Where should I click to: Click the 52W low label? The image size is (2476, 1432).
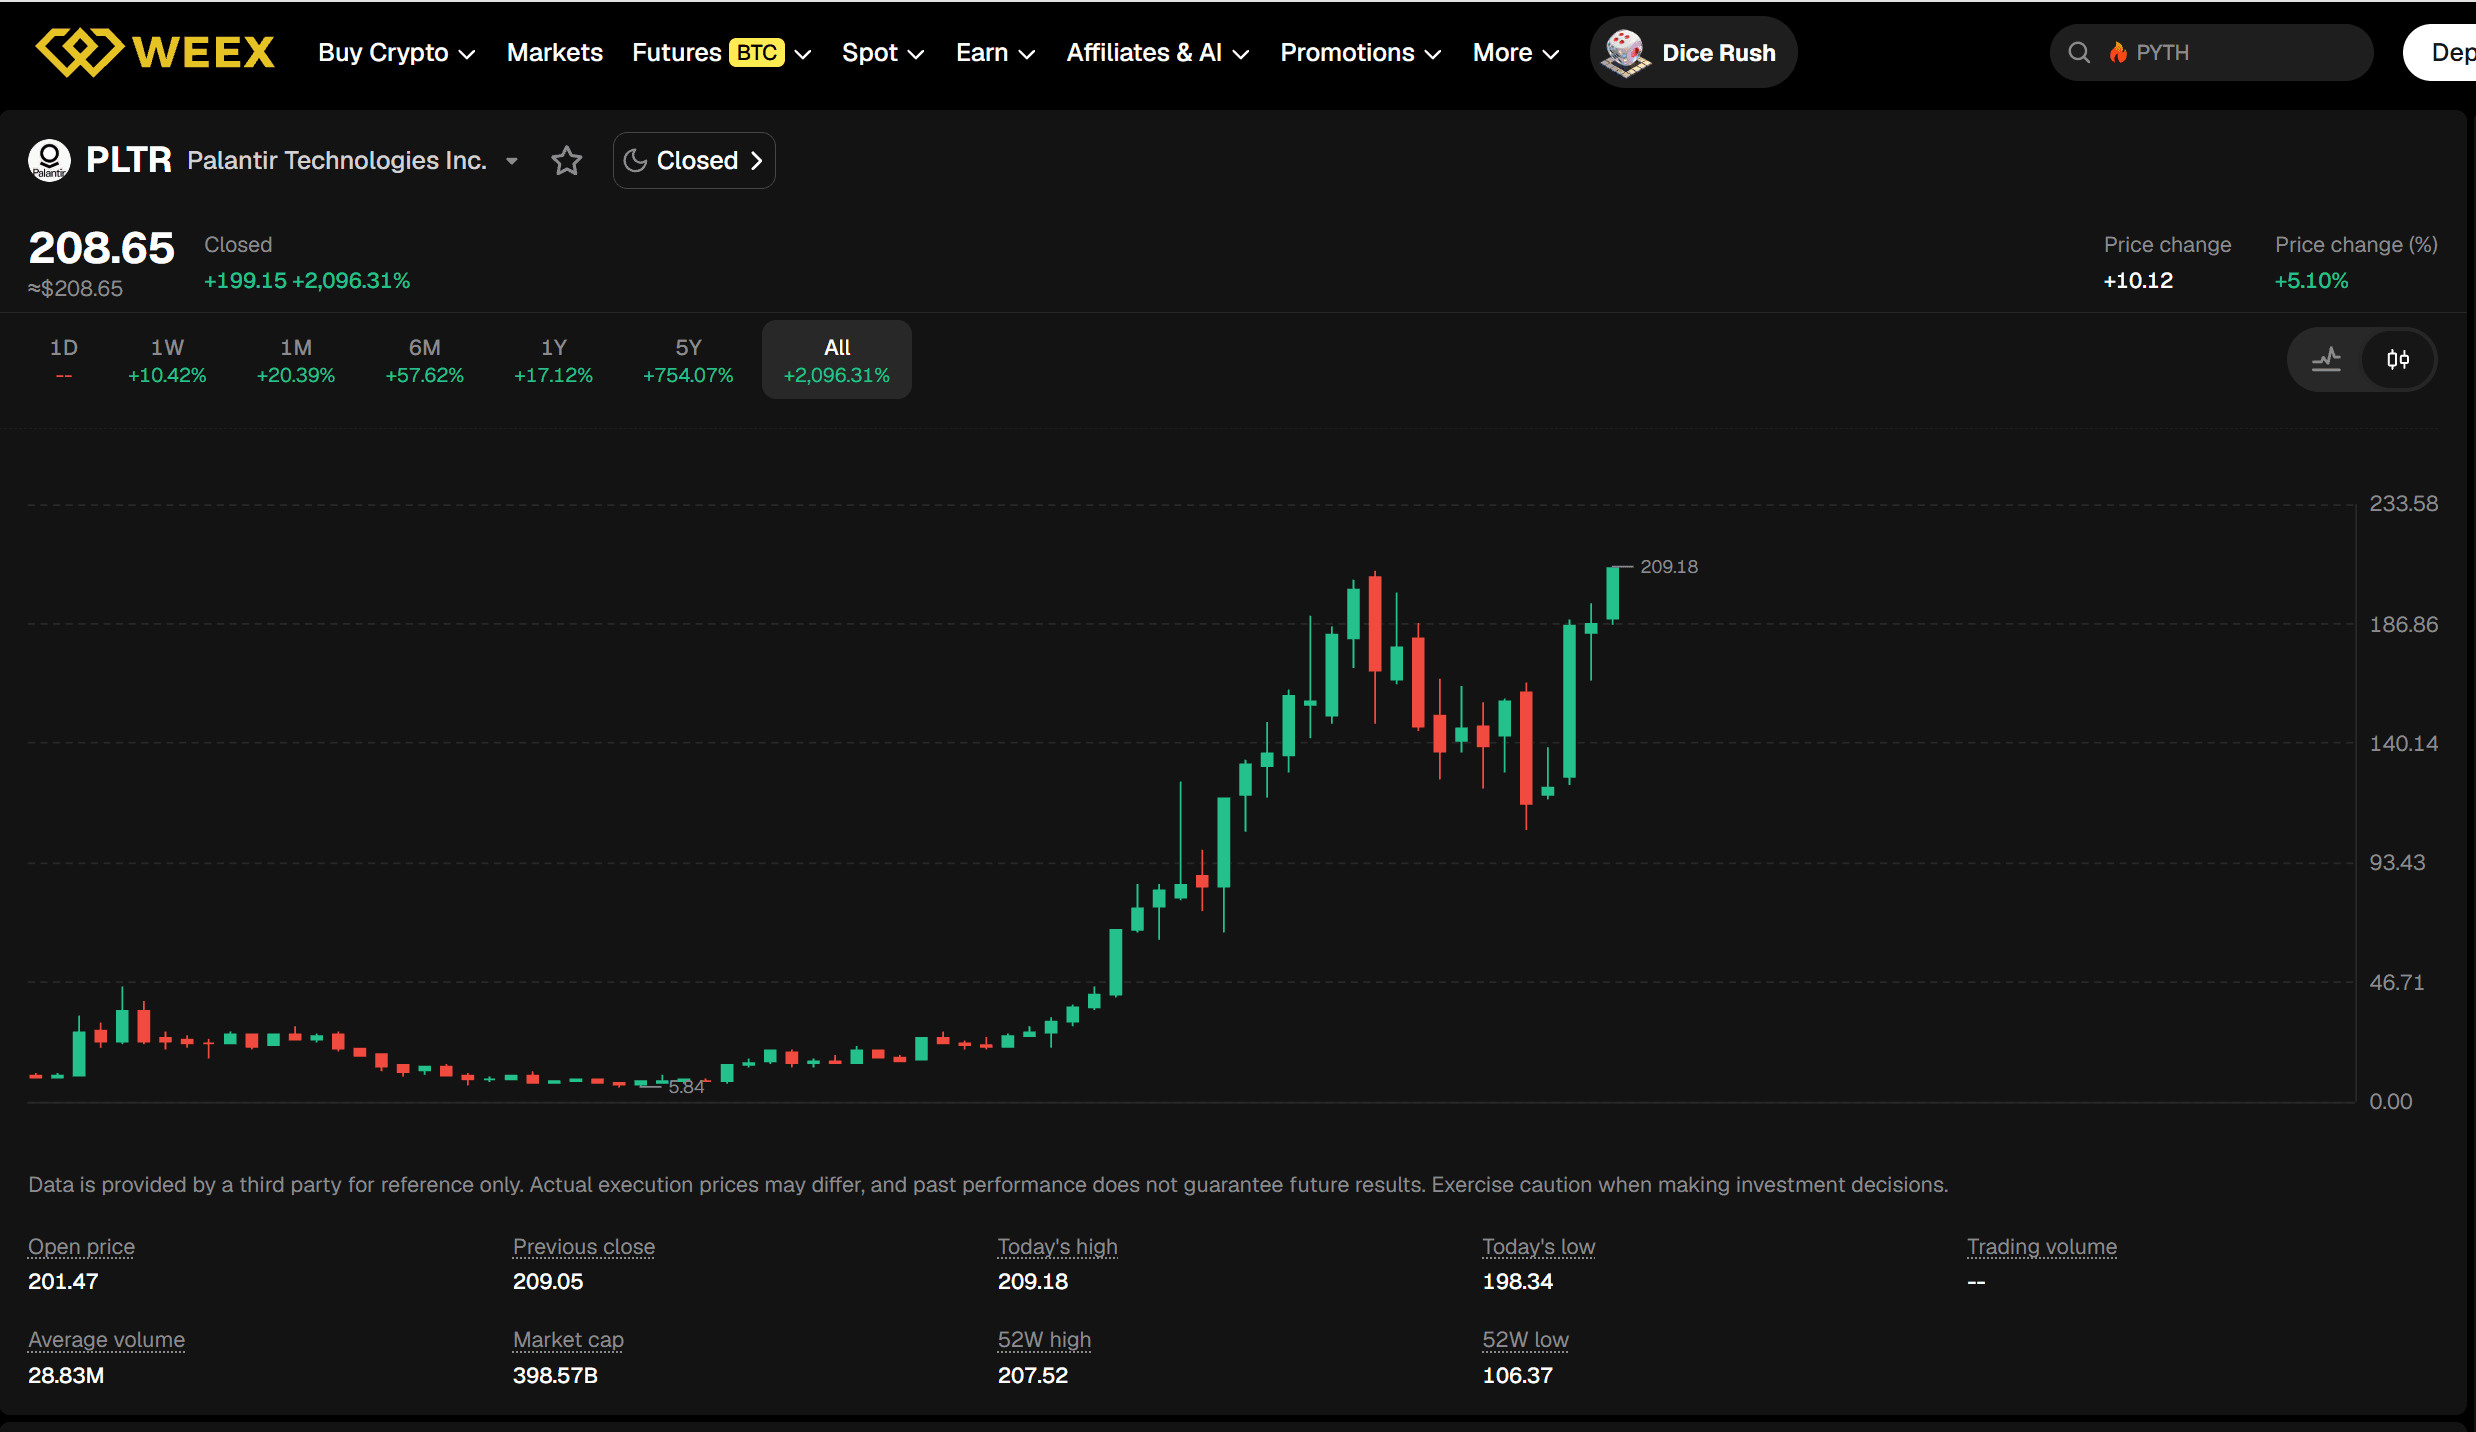[1526, 1339]
